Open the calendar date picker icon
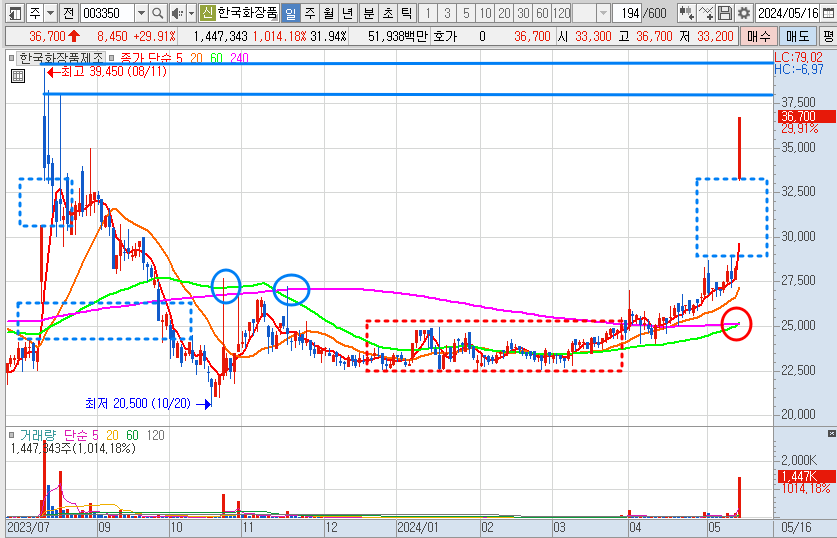 828,13
